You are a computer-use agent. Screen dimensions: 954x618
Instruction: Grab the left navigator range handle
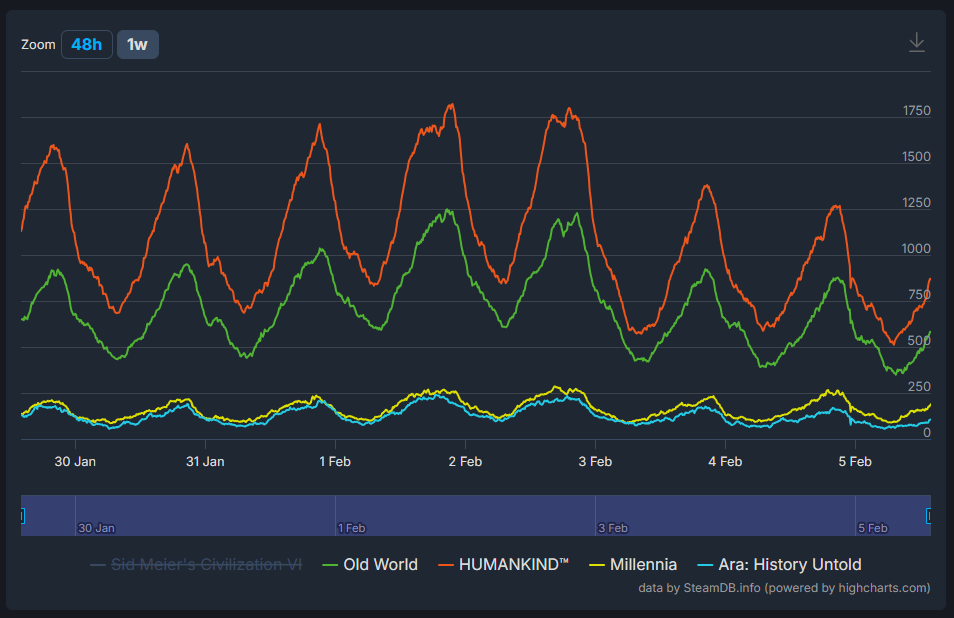(21, 516)
